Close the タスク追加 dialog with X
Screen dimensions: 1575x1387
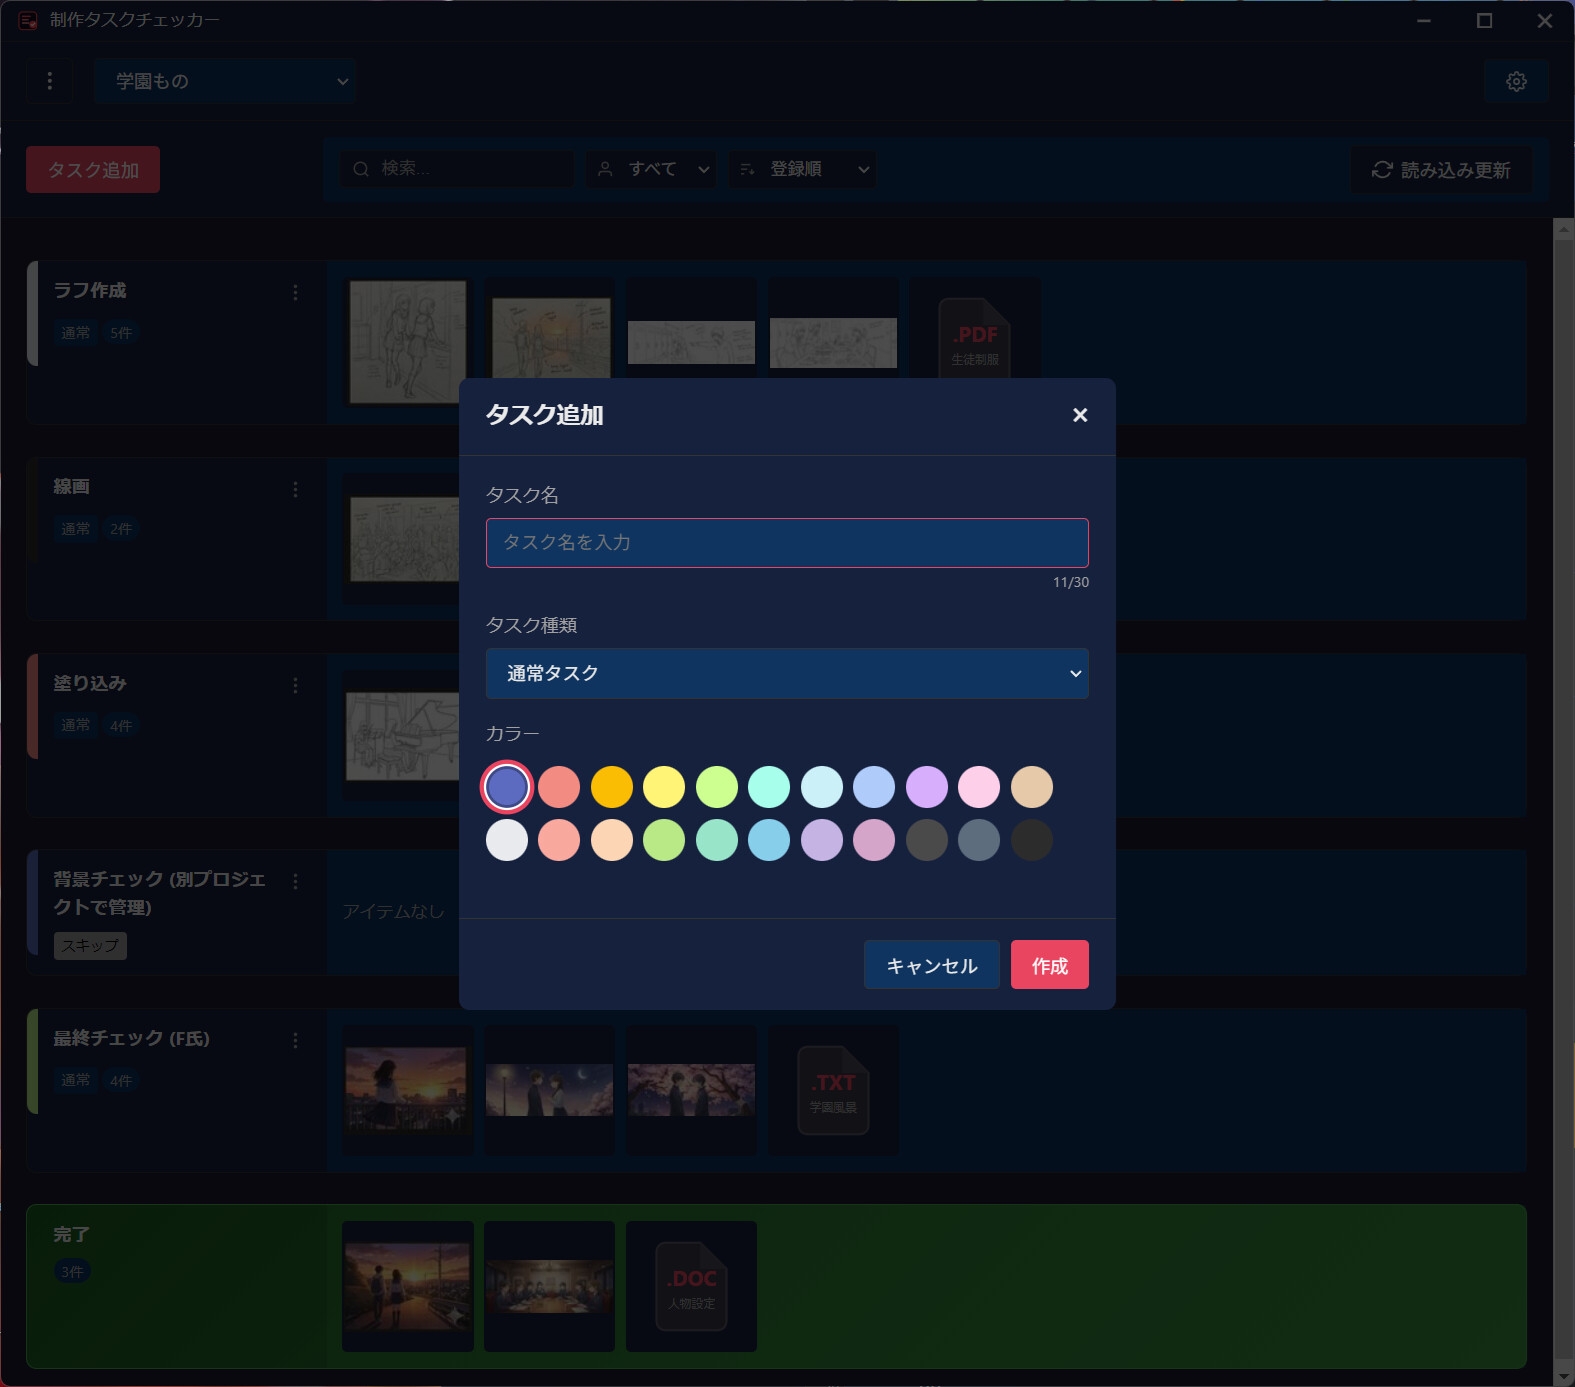coord(1079,415)
